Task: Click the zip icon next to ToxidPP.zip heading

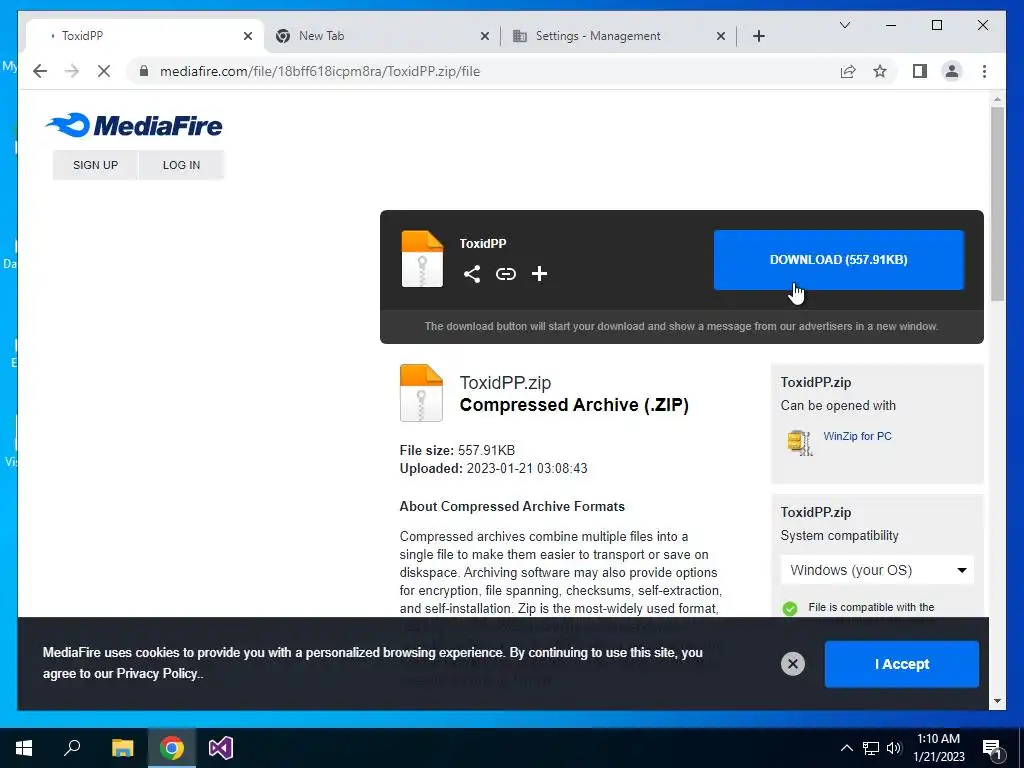Action: click(x=421, y=392)
